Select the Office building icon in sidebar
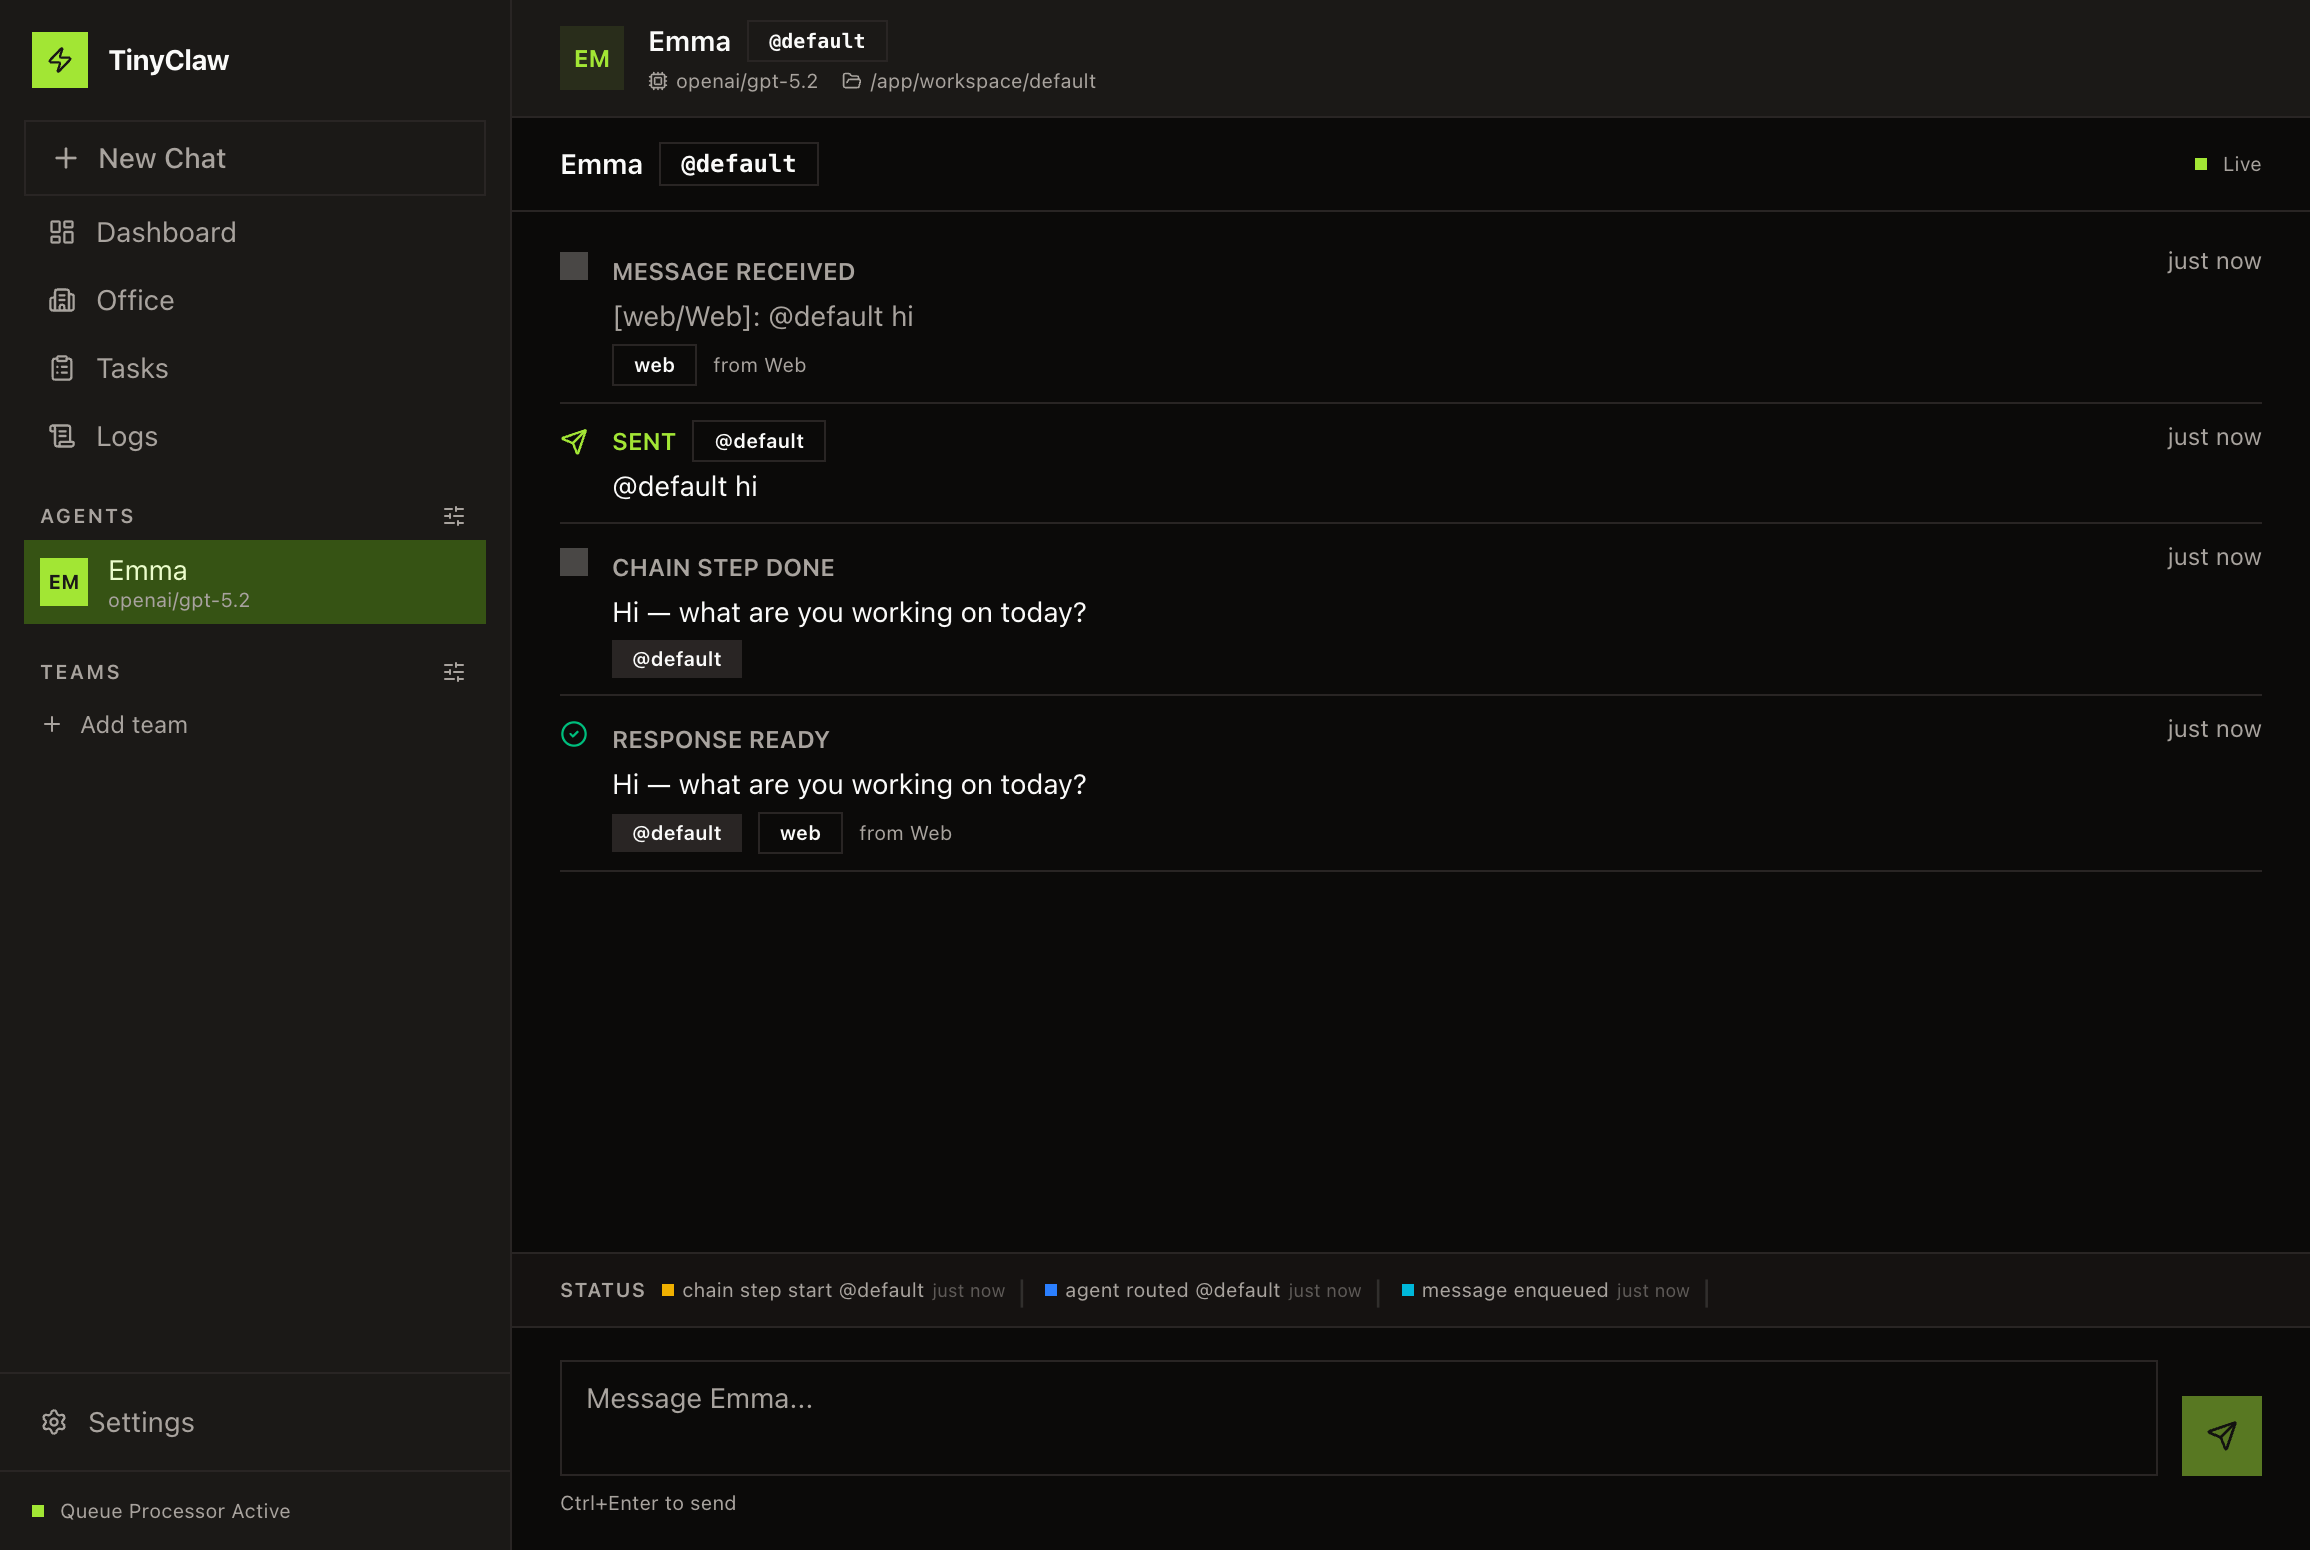This screenshot has height=1550, width=2310. point(62,300)
